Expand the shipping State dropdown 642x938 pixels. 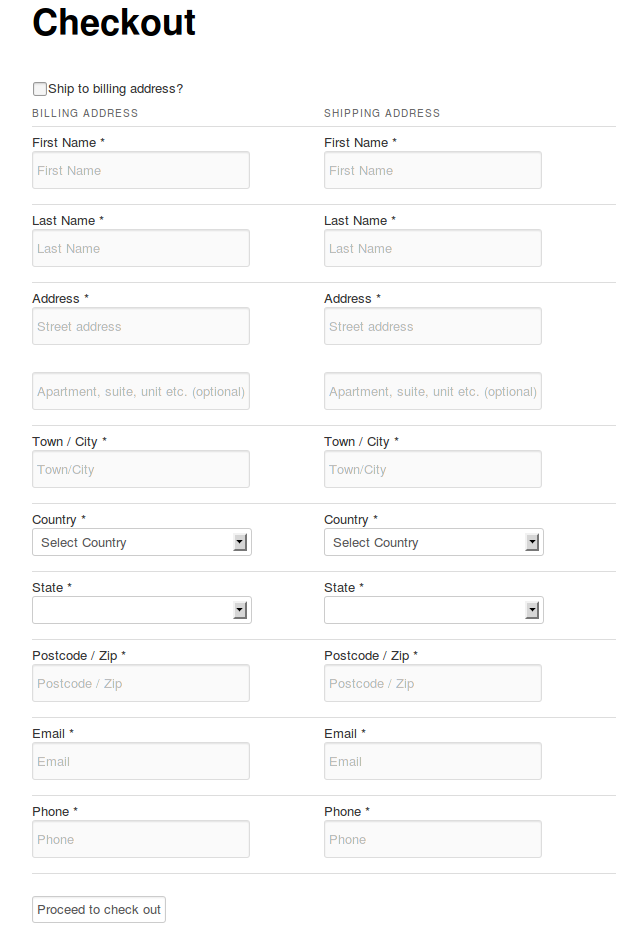click(432, 610)
